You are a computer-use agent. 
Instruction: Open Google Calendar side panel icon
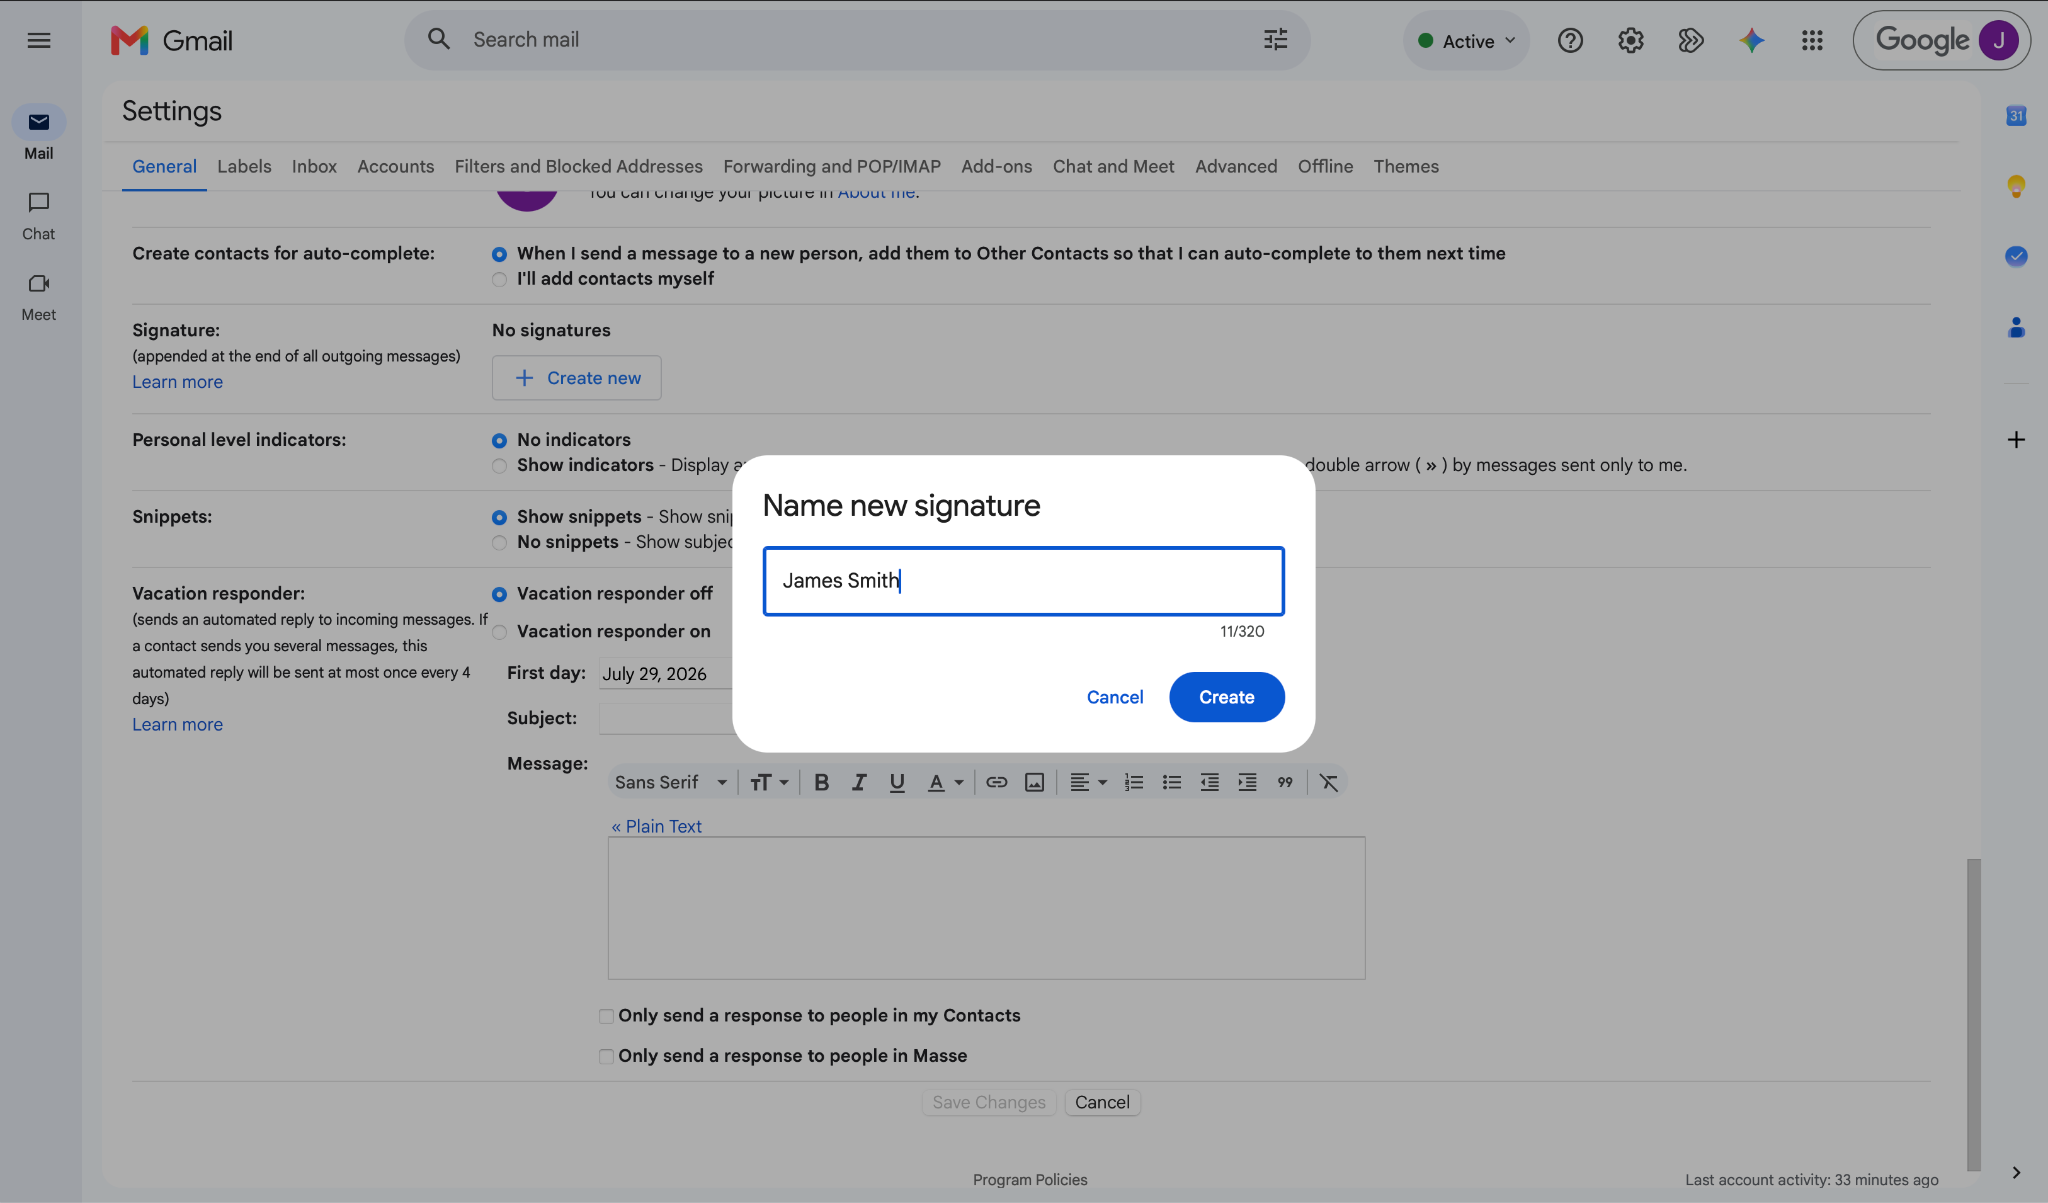pyautogui.click(x=2016, y=116)
